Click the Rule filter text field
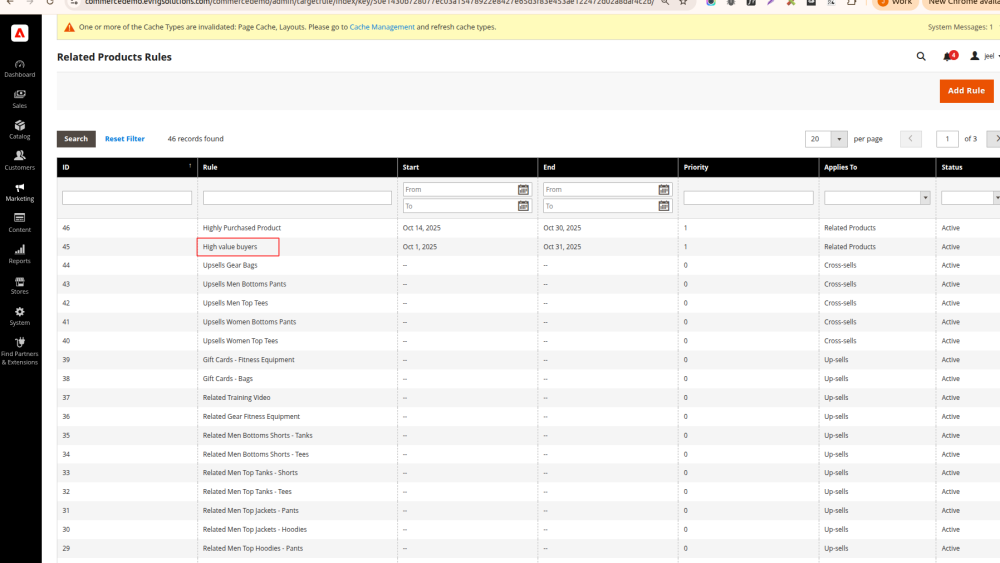 point(297,198)
